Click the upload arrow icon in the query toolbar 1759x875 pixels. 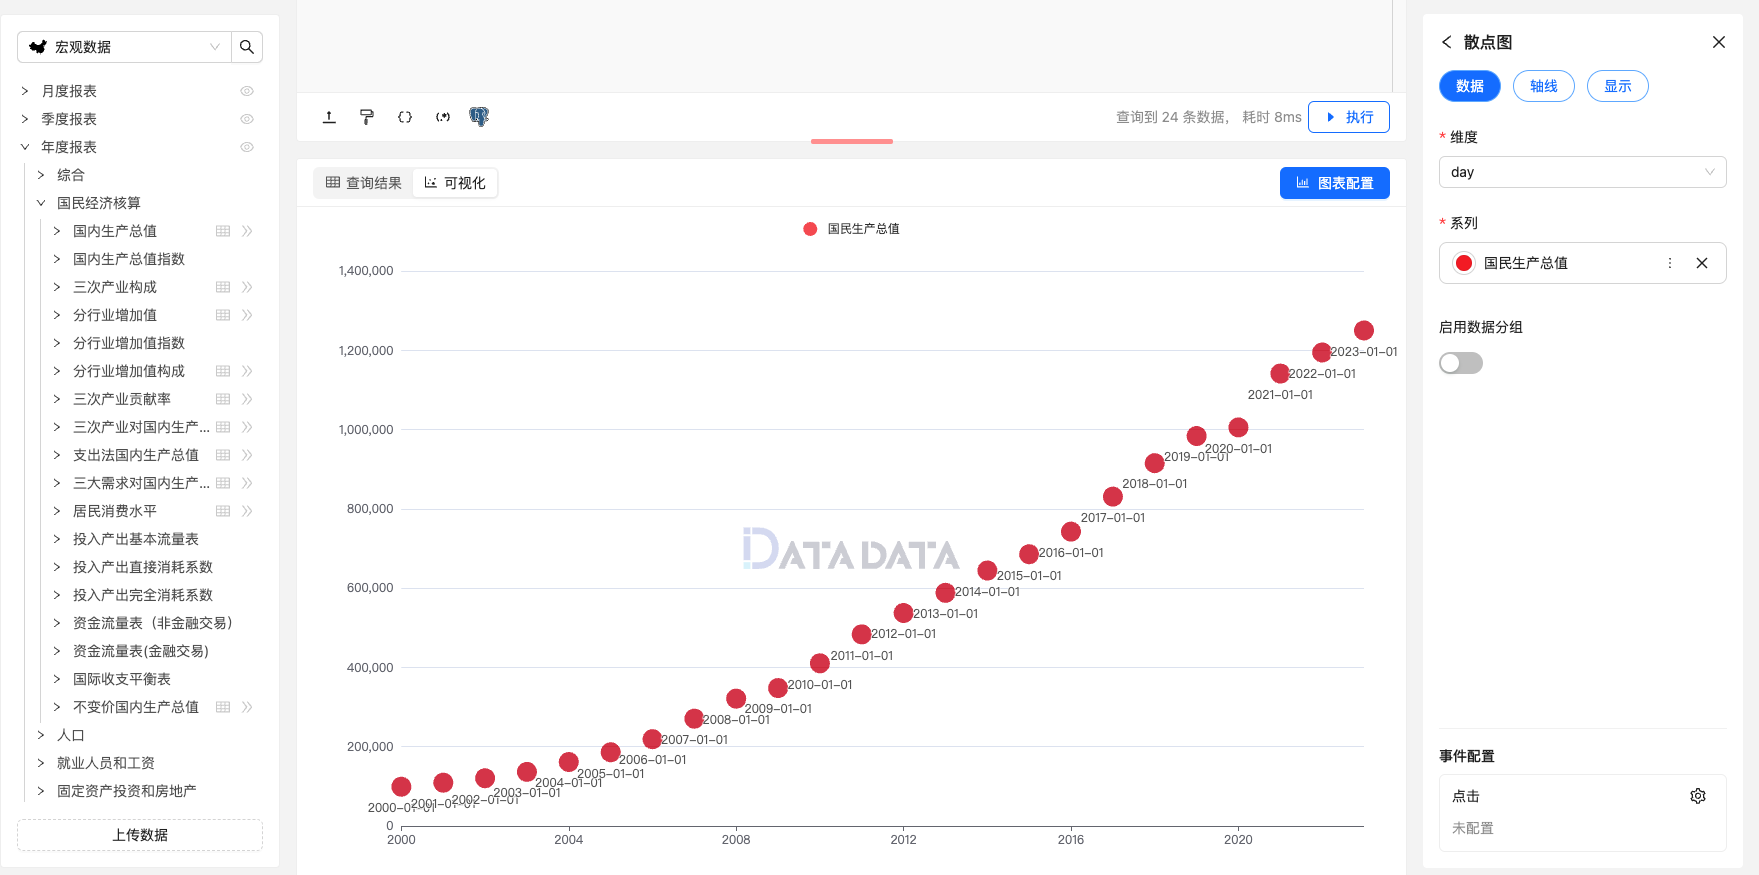[329, 117]
